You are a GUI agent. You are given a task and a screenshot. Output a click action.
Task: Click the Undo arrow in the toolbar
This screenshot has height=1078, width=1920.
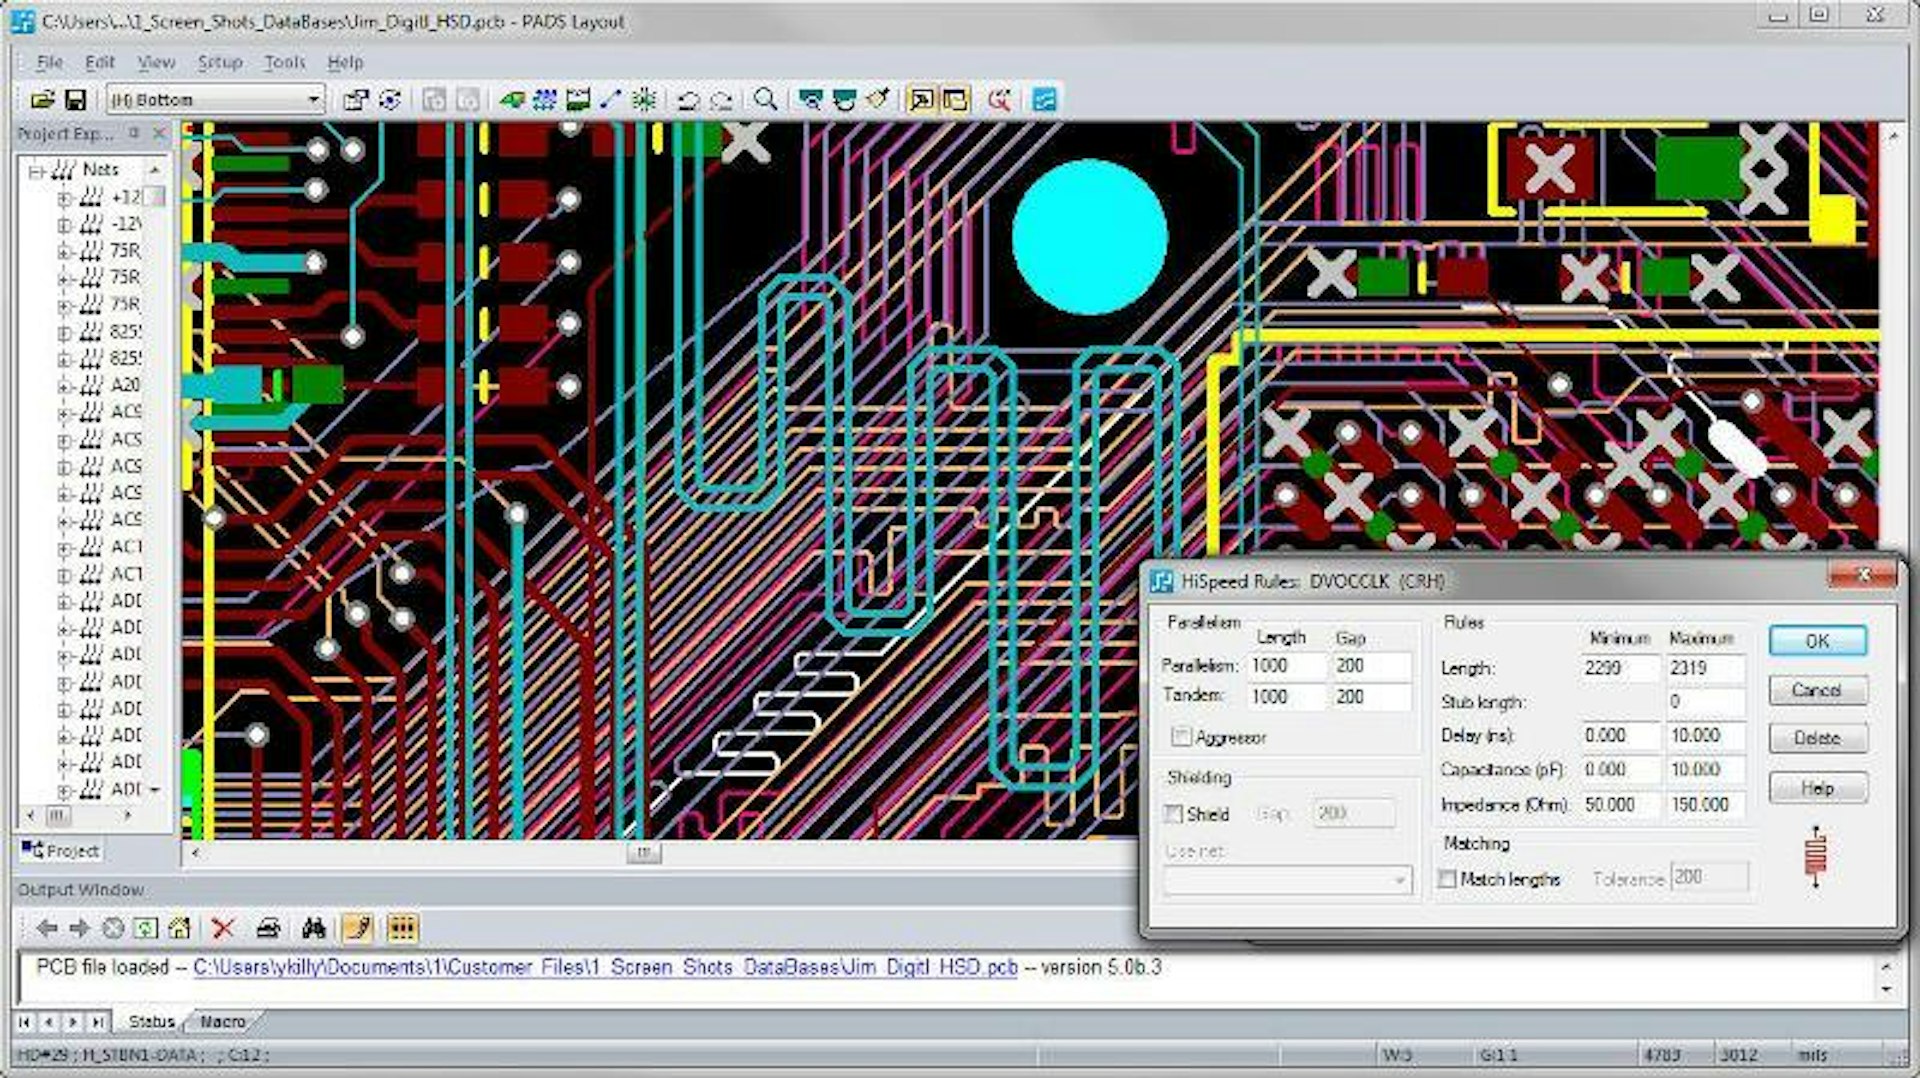688,100
